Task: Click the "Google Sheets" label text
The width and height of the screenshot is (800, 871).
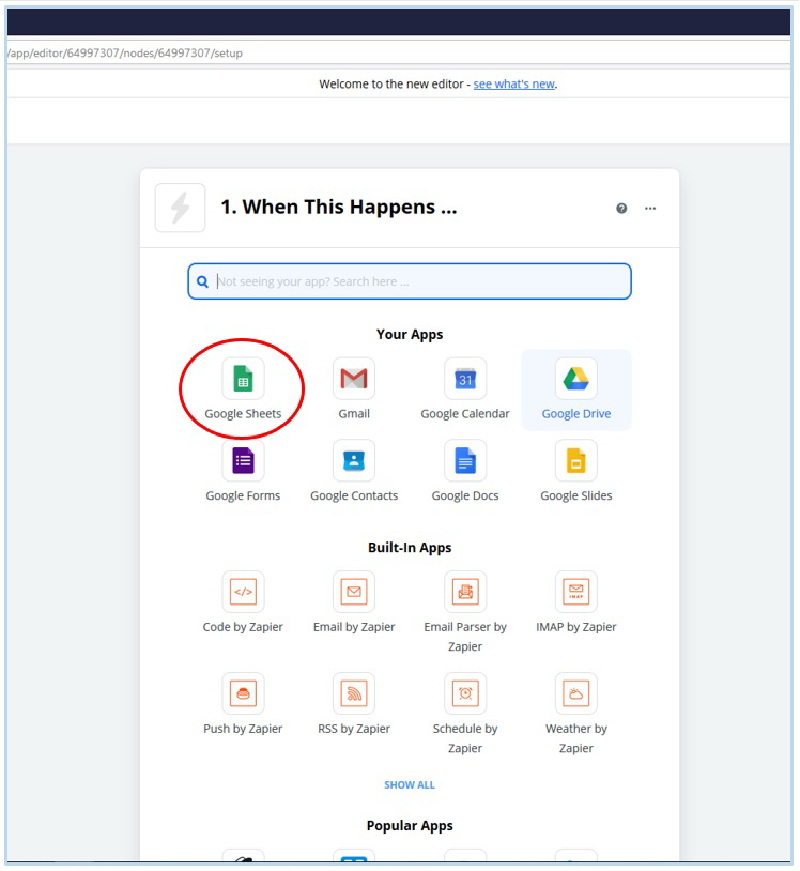Action: pyautogui.click(x=243, y=414)
